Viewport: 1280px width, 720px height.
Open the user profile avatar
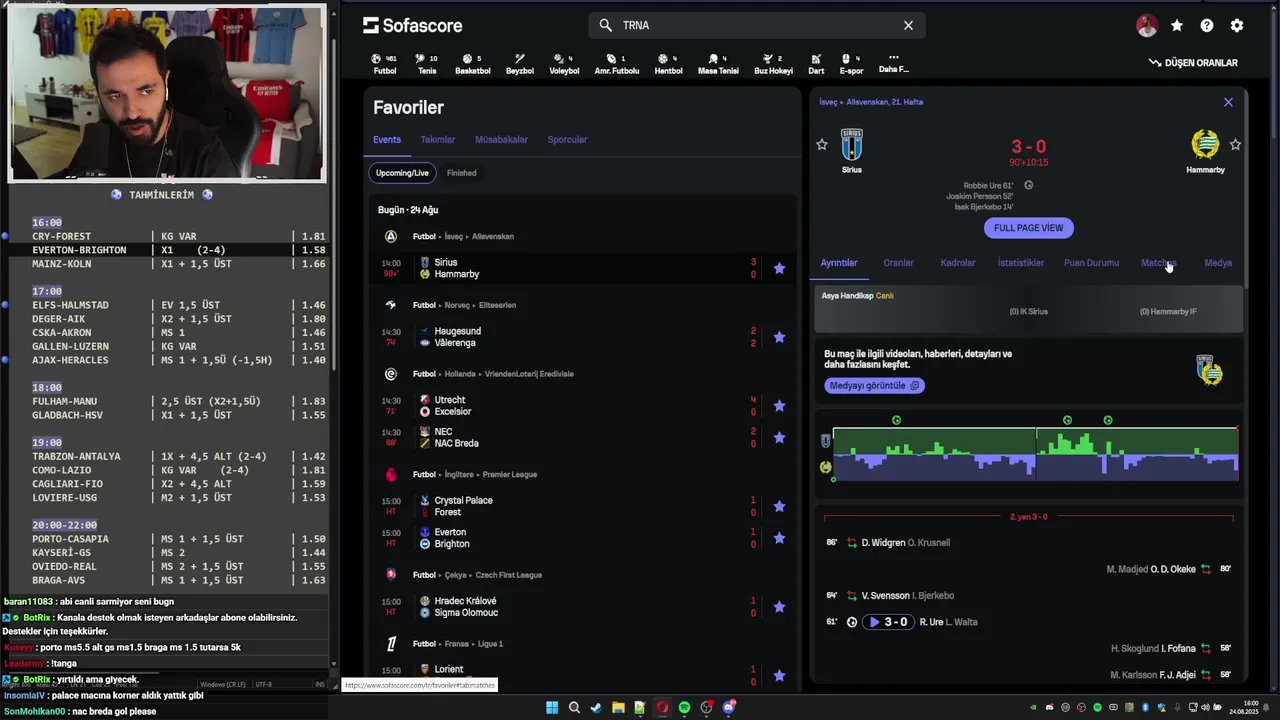[x=1147, y=26]
